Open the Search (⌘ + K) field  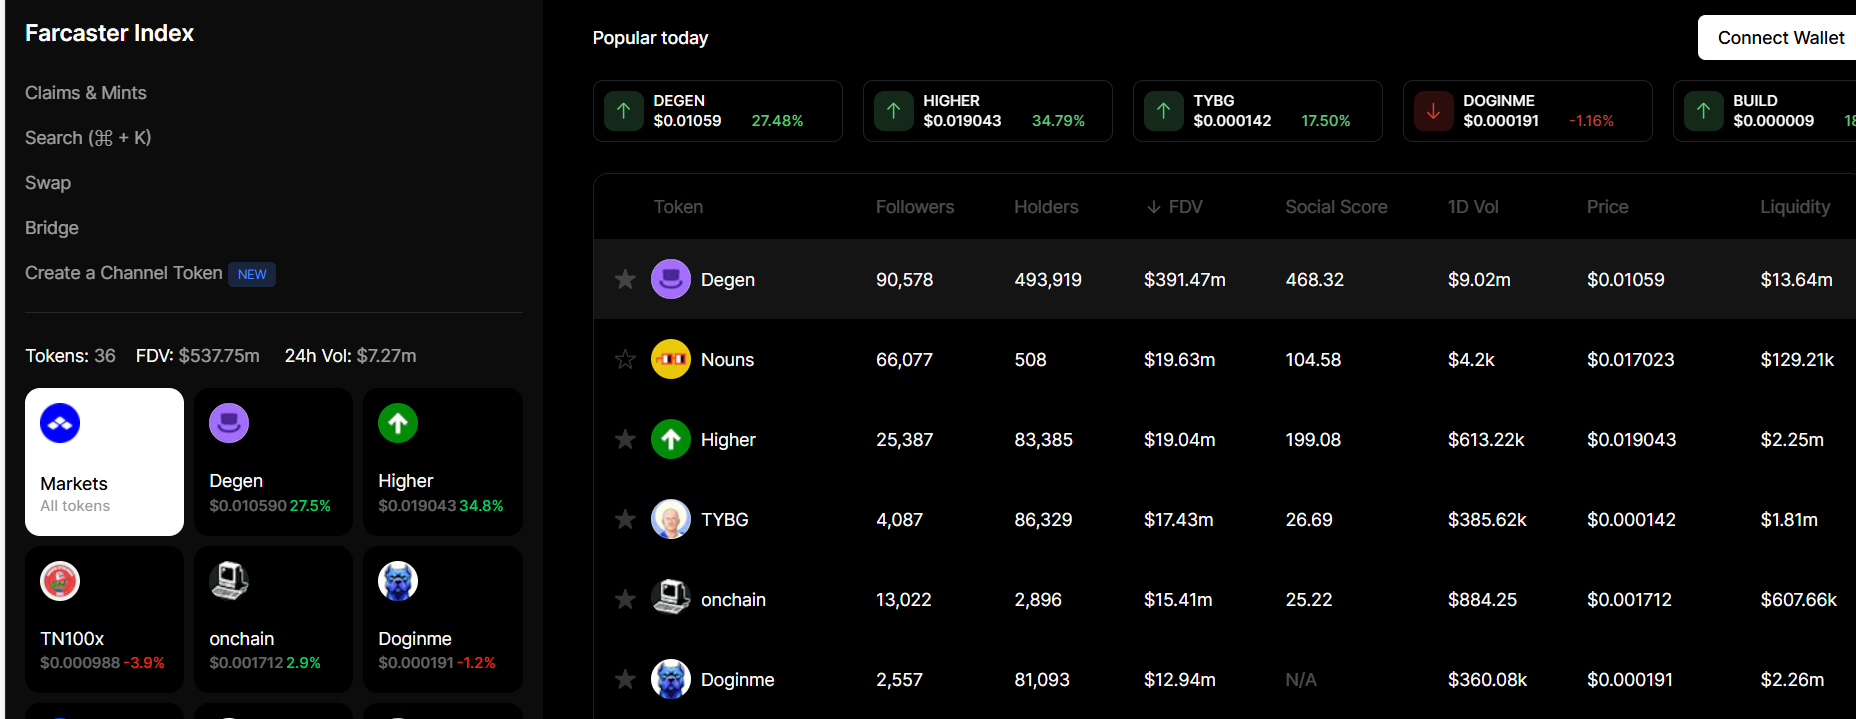tap(88, 138)
